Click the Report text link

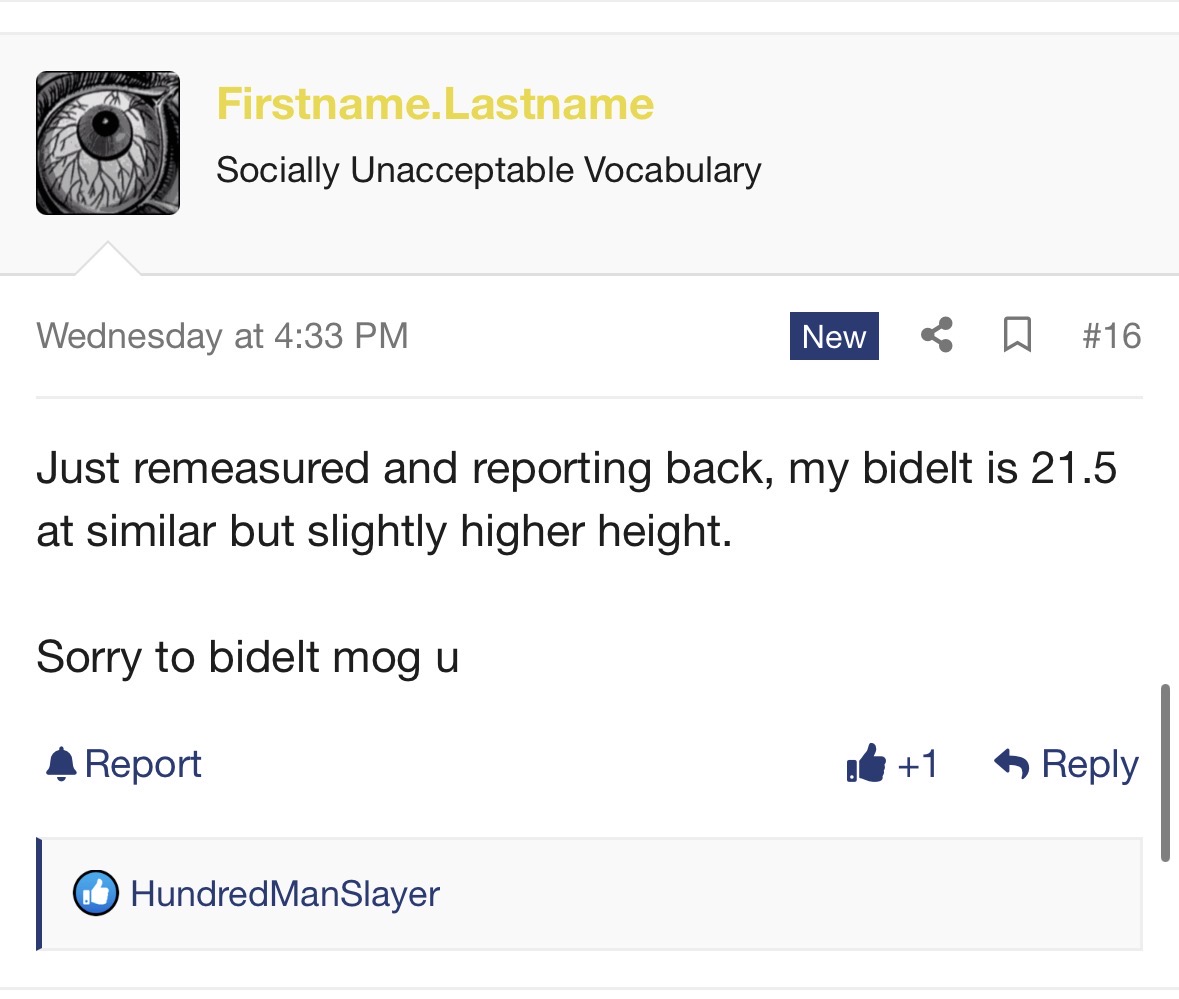pos(143,765)
